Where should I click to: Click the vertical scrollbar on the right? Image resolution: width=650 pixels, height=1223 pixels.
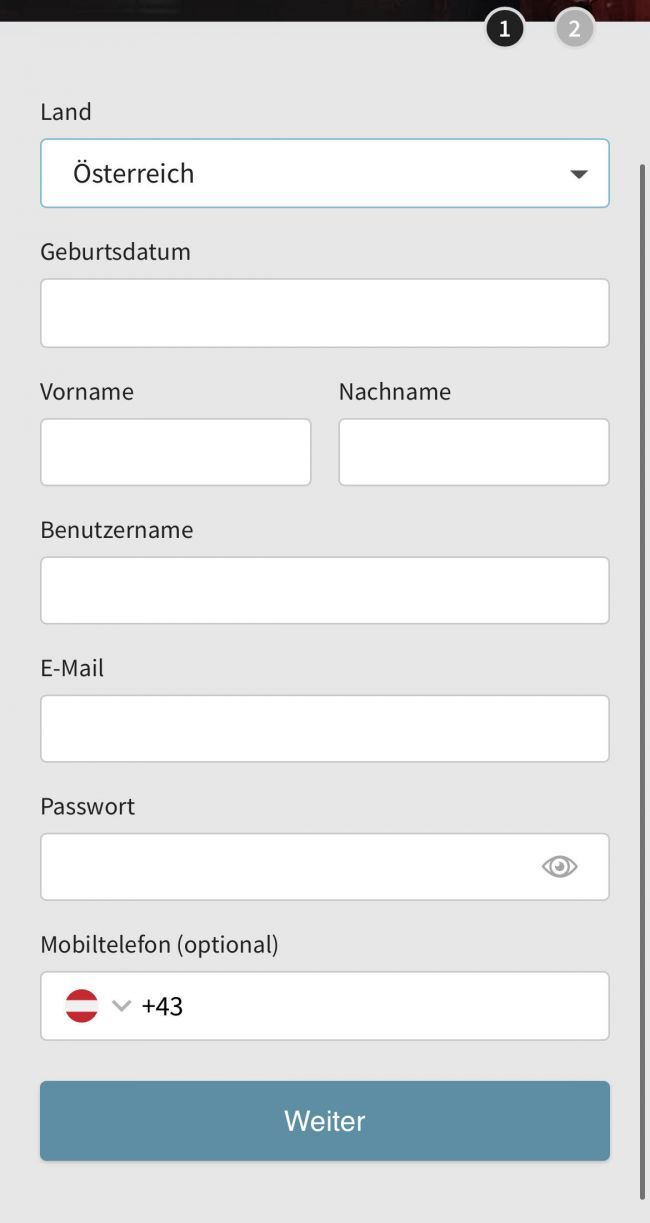642,680
